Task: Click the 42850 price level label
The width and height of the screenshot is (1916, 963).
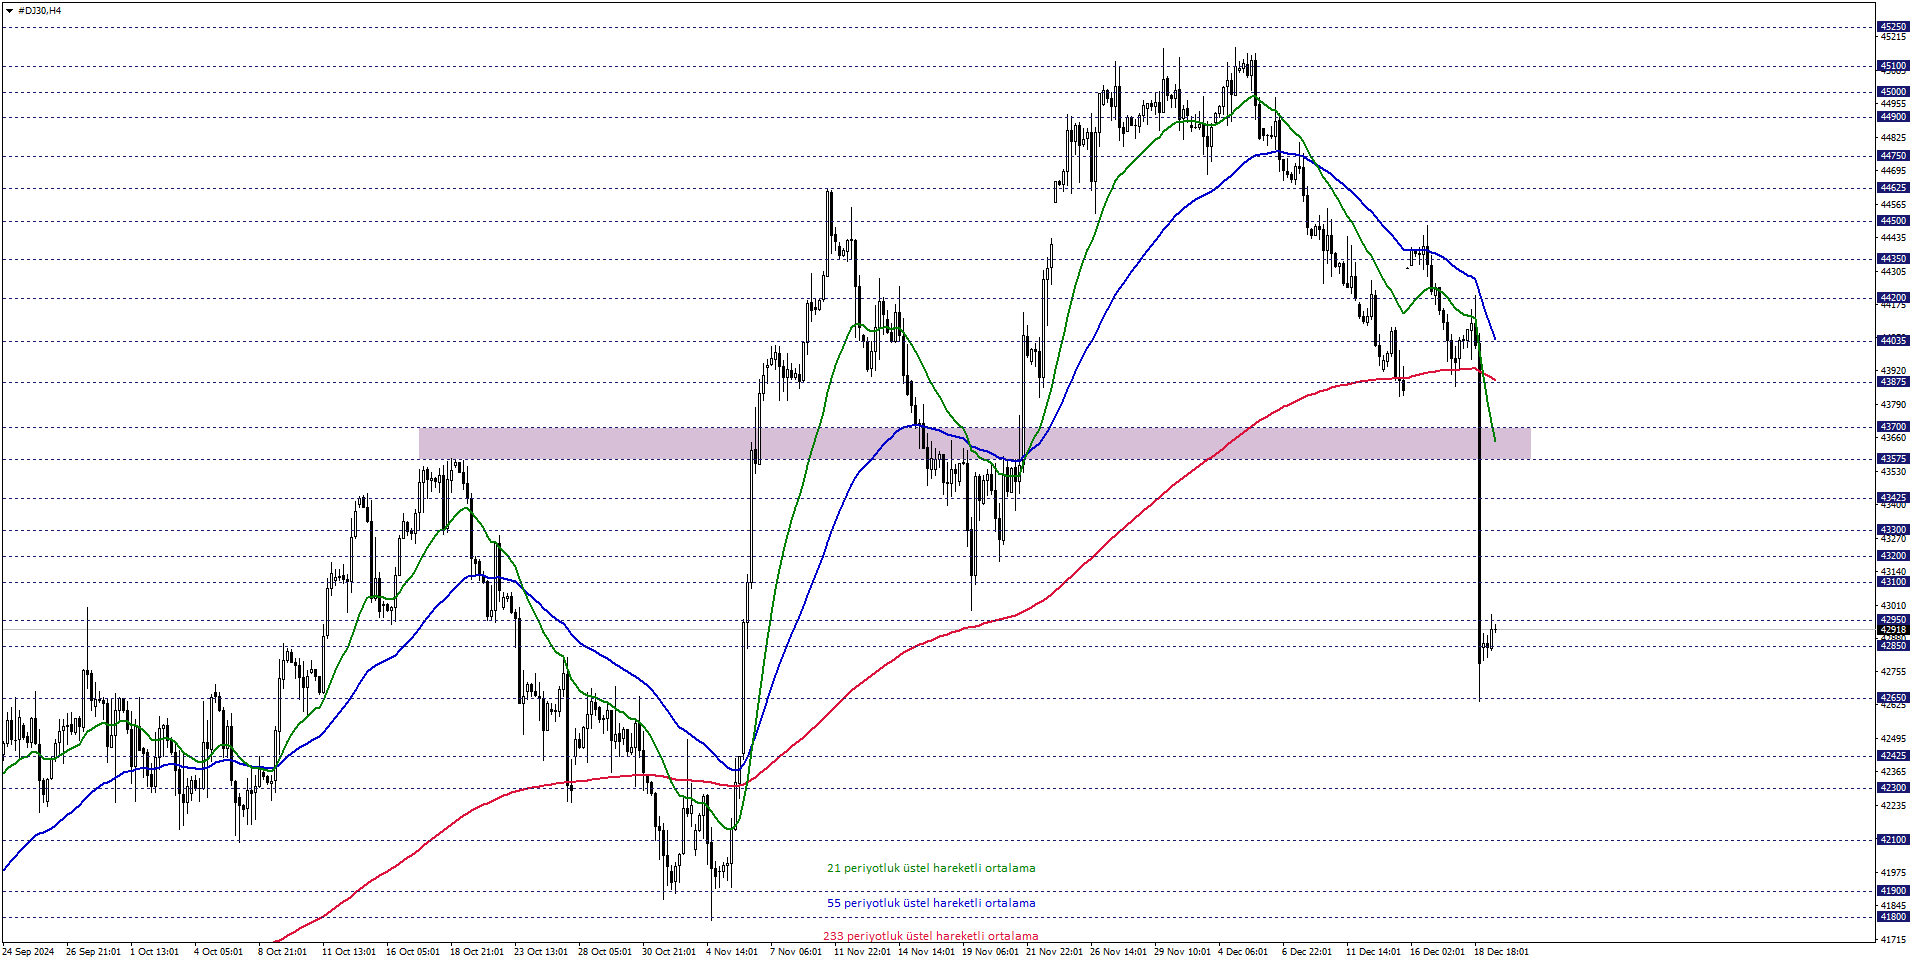Action: (1893, 646)
